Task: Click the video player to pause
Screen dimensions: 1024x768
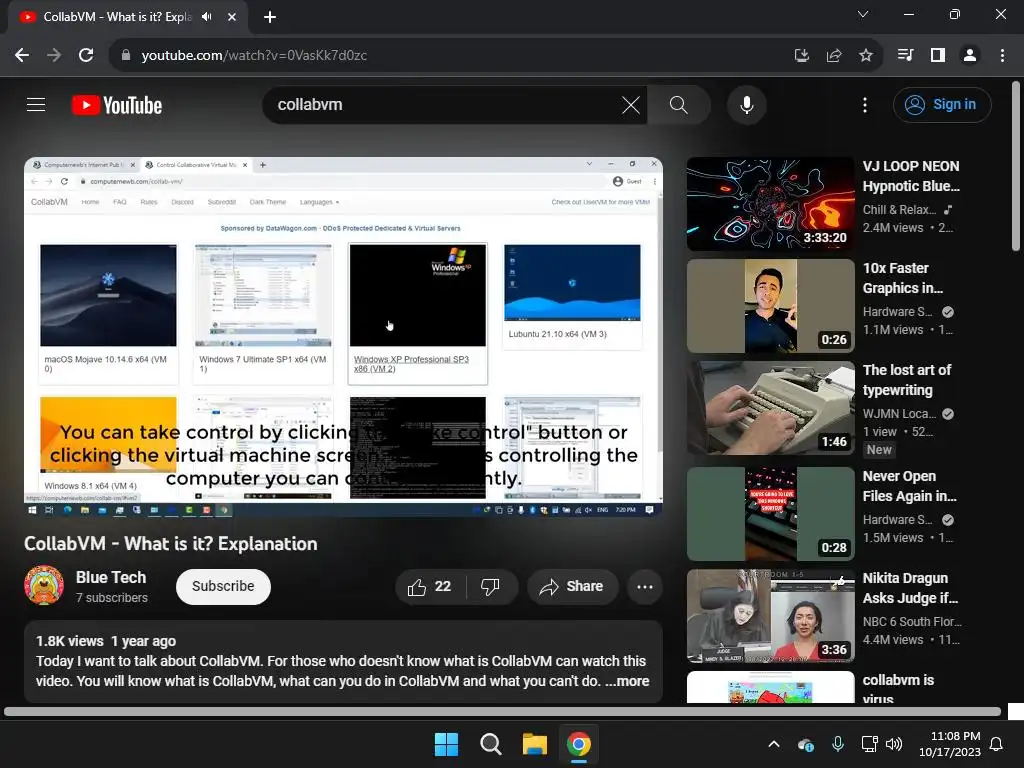Action: (344, 337)
